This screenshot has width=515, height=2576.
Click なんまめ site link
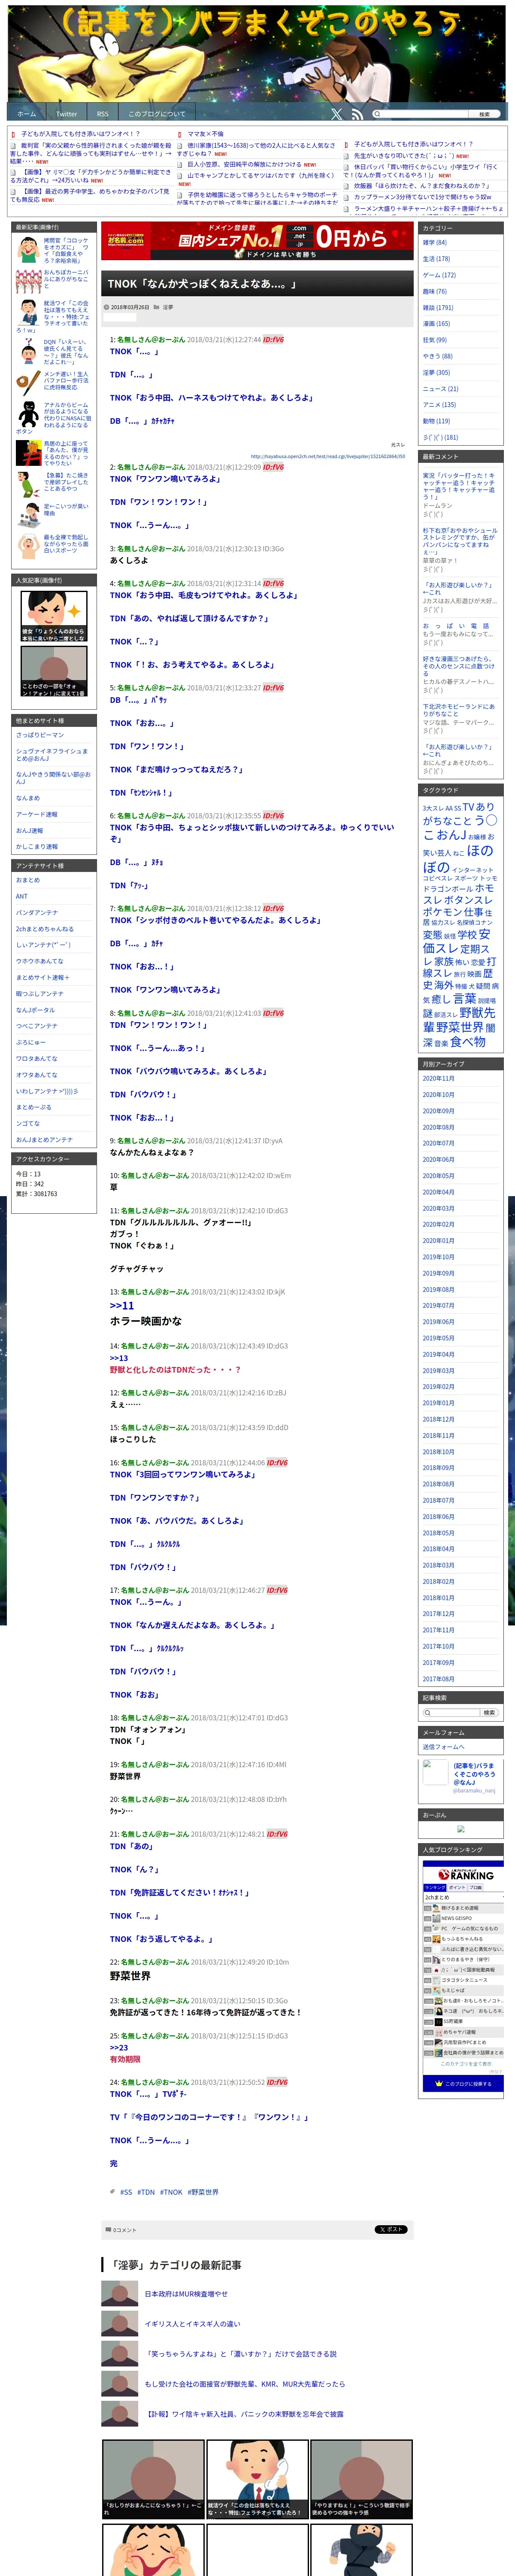[28, 798]
